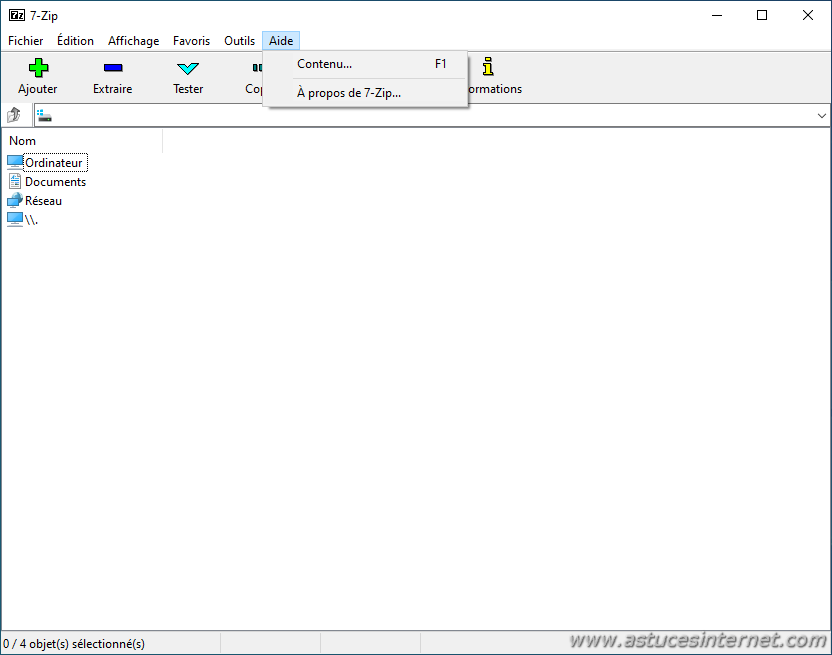Image resolution: width=832 pixels, height=655 pixels.
Task: Click the 7-Zip title bar logo
Action: 17,15
